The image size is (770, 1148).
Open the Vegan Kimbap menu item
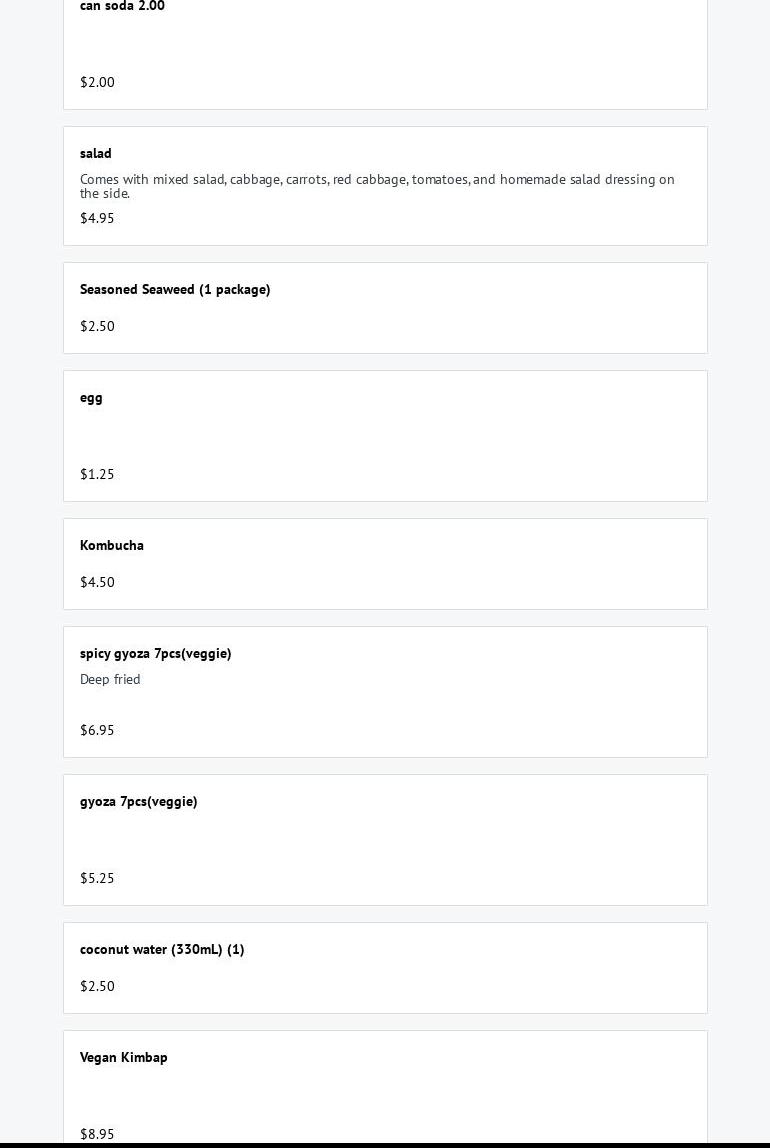124,1057
